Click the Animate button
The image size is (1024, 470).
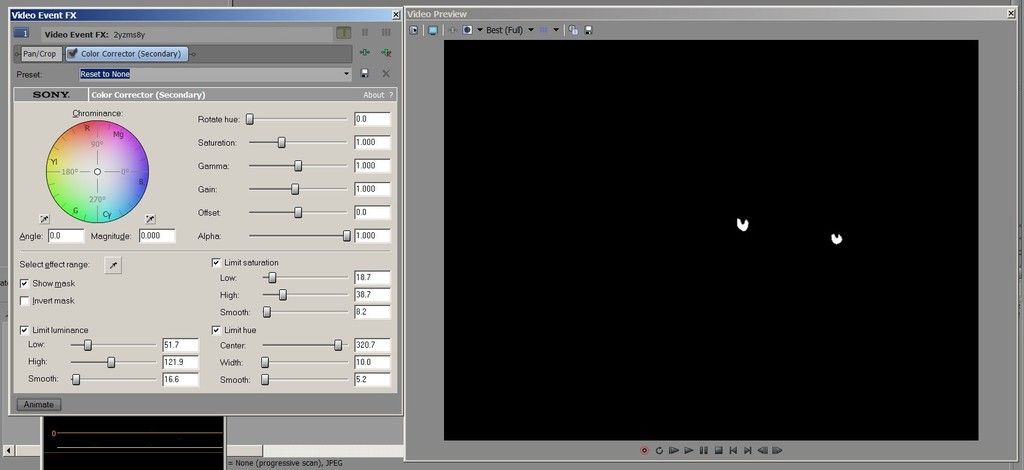pos(38,405)
